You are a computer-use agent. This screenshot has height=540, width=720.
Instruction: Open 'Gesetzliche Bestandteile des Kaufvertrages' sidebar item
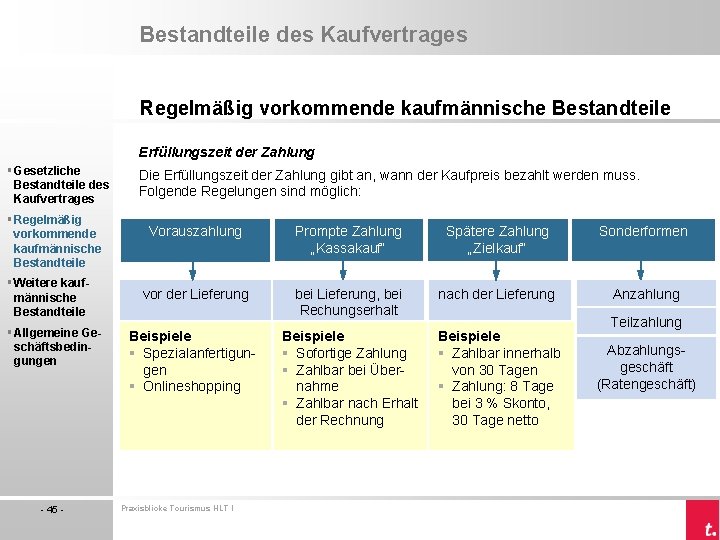[61, 185]
